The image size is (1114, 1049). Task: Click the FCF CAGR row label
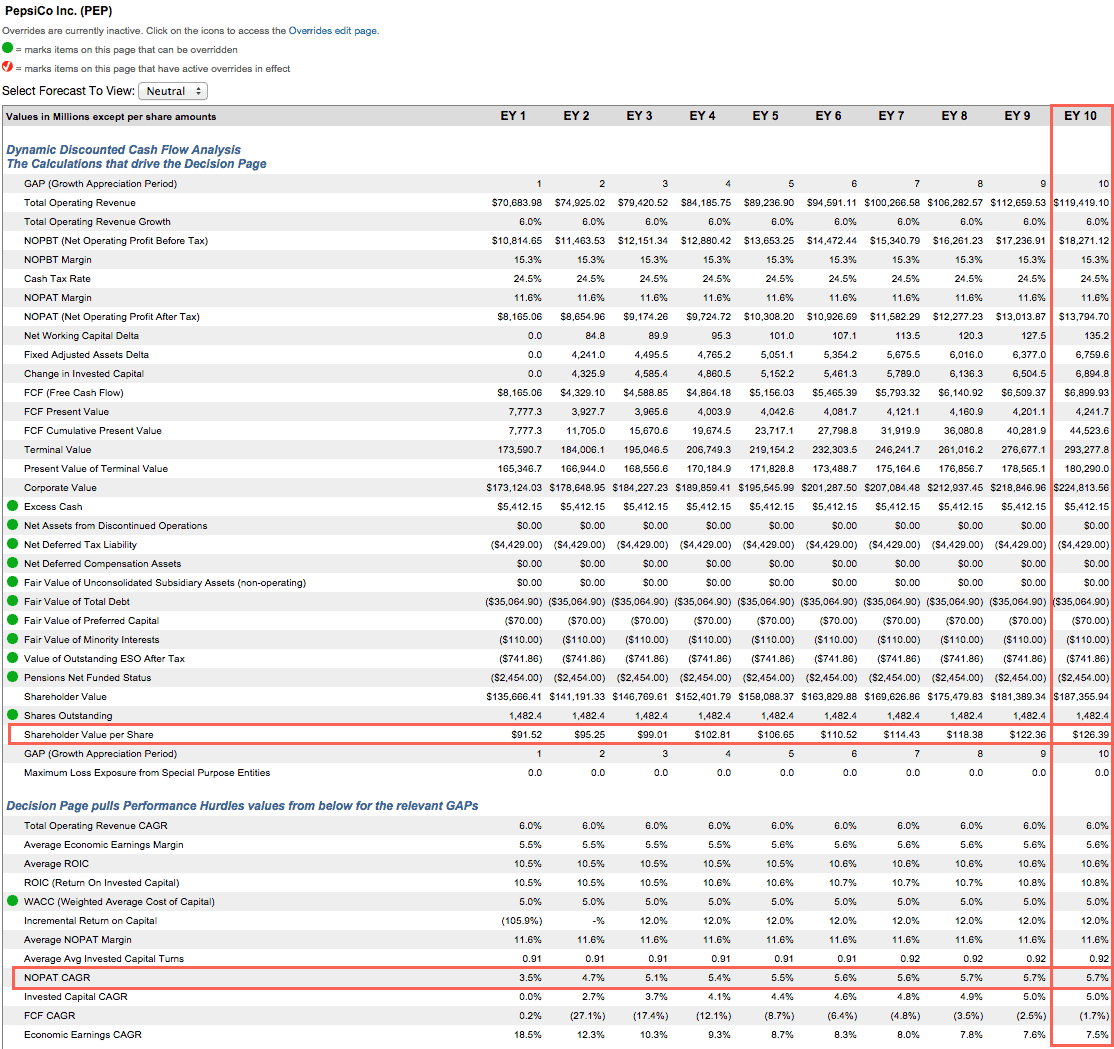tap(50, 1016)
